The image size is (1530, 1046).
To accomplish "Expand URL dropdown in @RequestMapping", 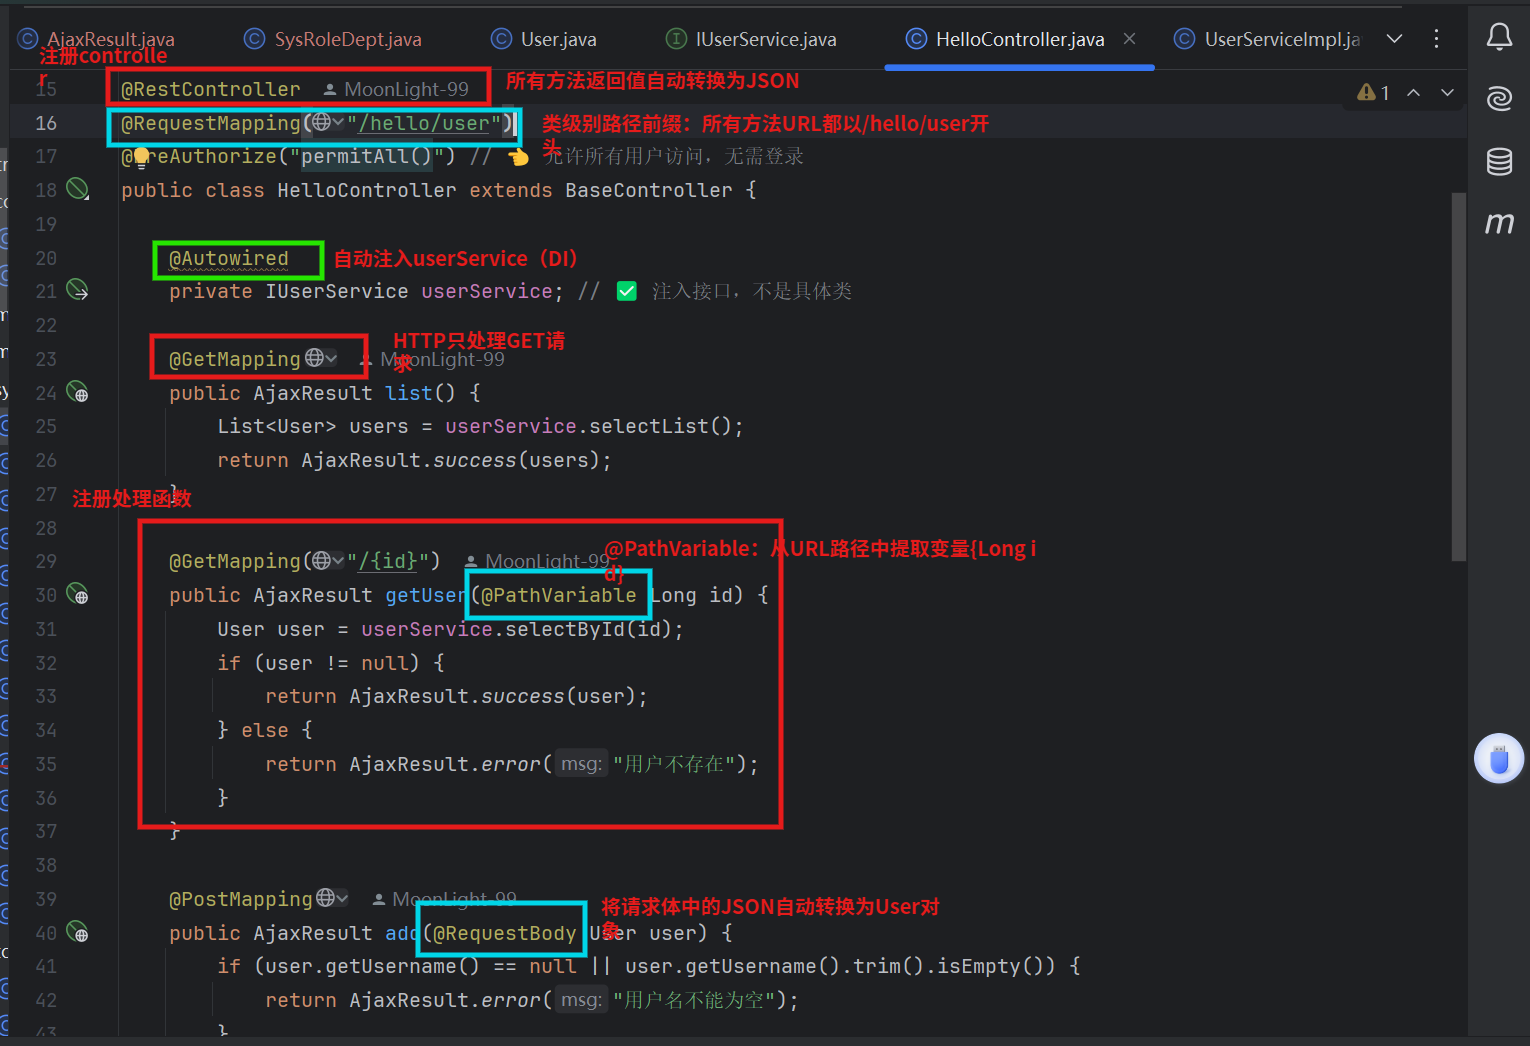I will [338, 122].
